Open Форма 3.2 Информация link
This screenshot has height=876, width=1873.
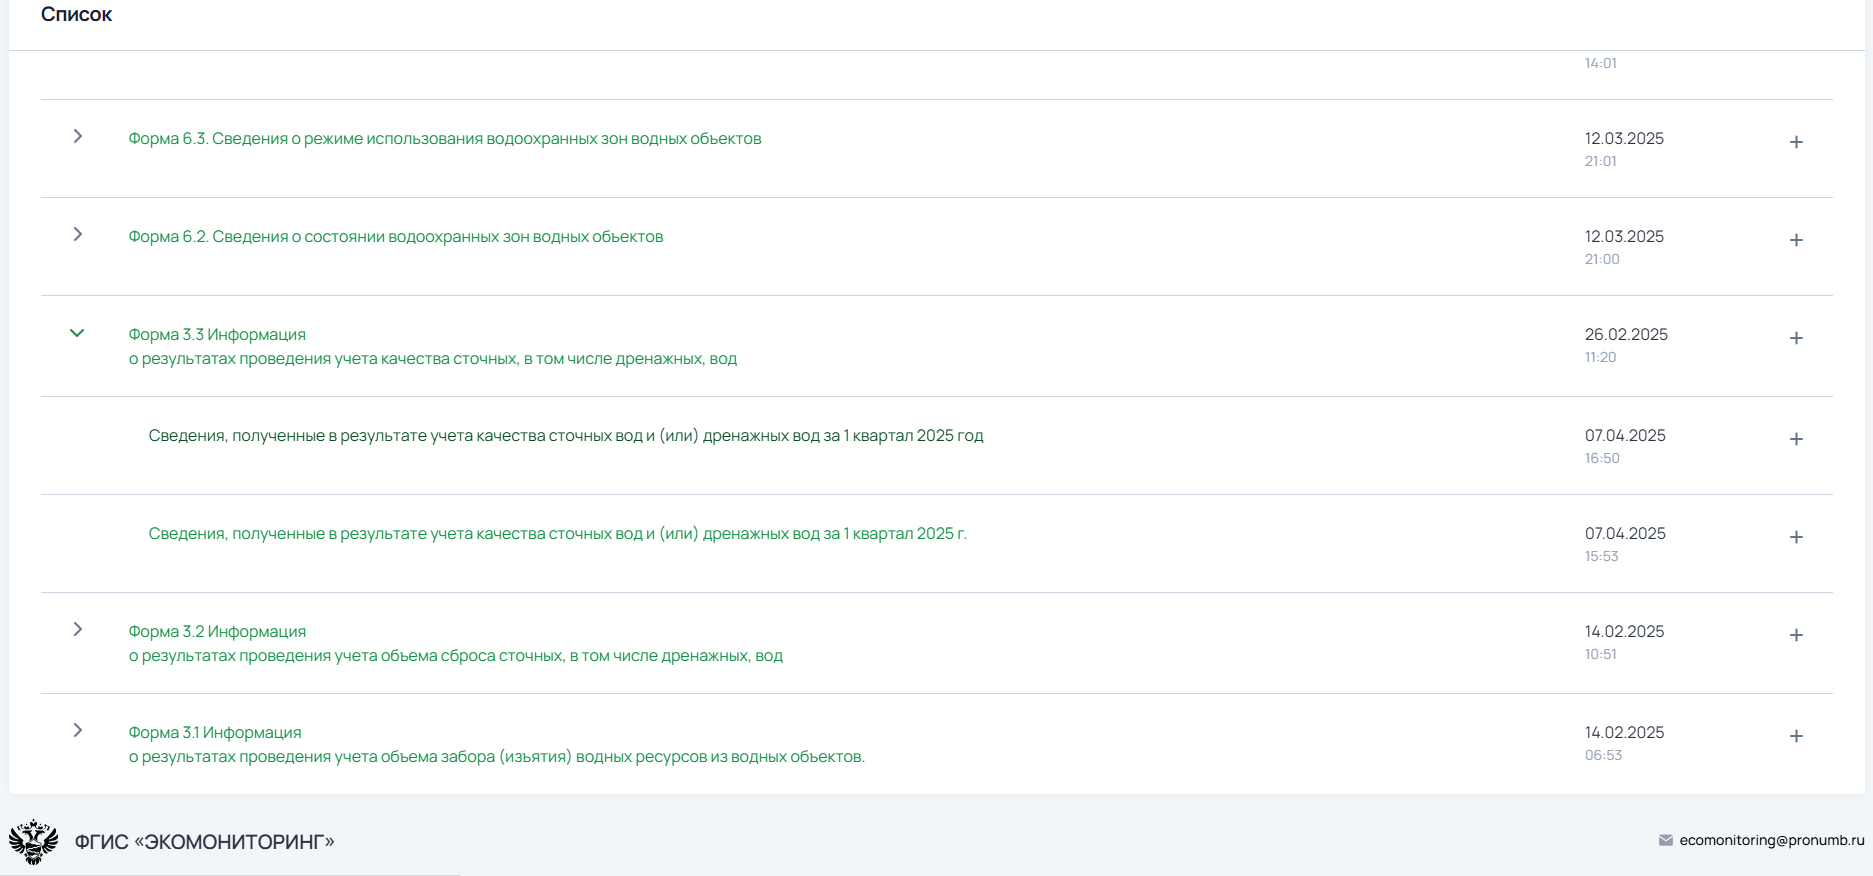click(217, 632)
